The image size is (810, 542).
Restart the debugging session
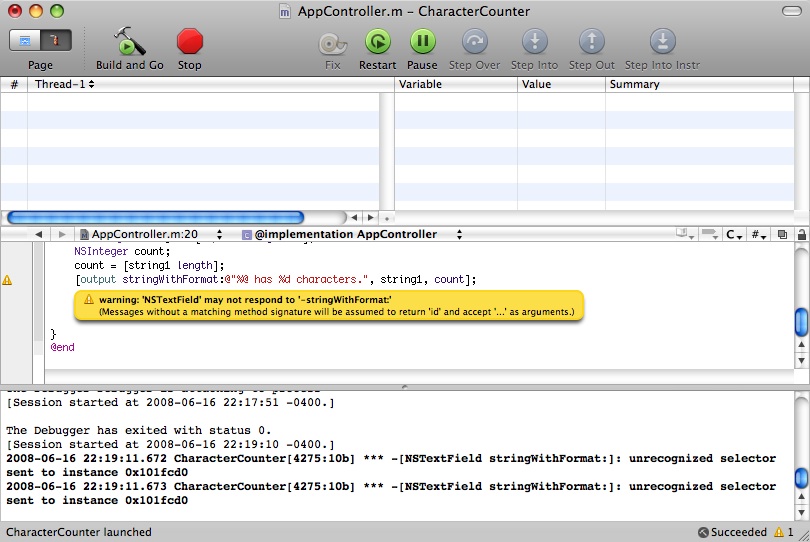378,41
